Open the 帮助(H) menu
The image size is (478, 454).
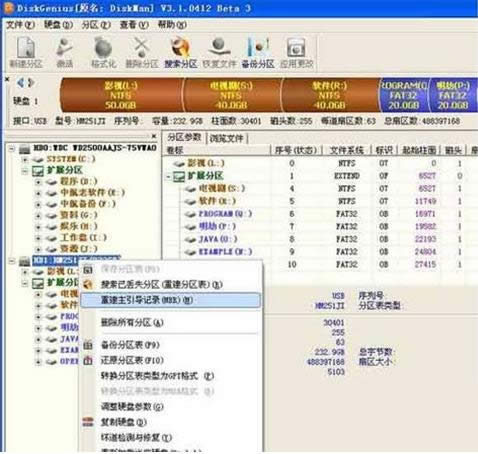coord(172,25)
